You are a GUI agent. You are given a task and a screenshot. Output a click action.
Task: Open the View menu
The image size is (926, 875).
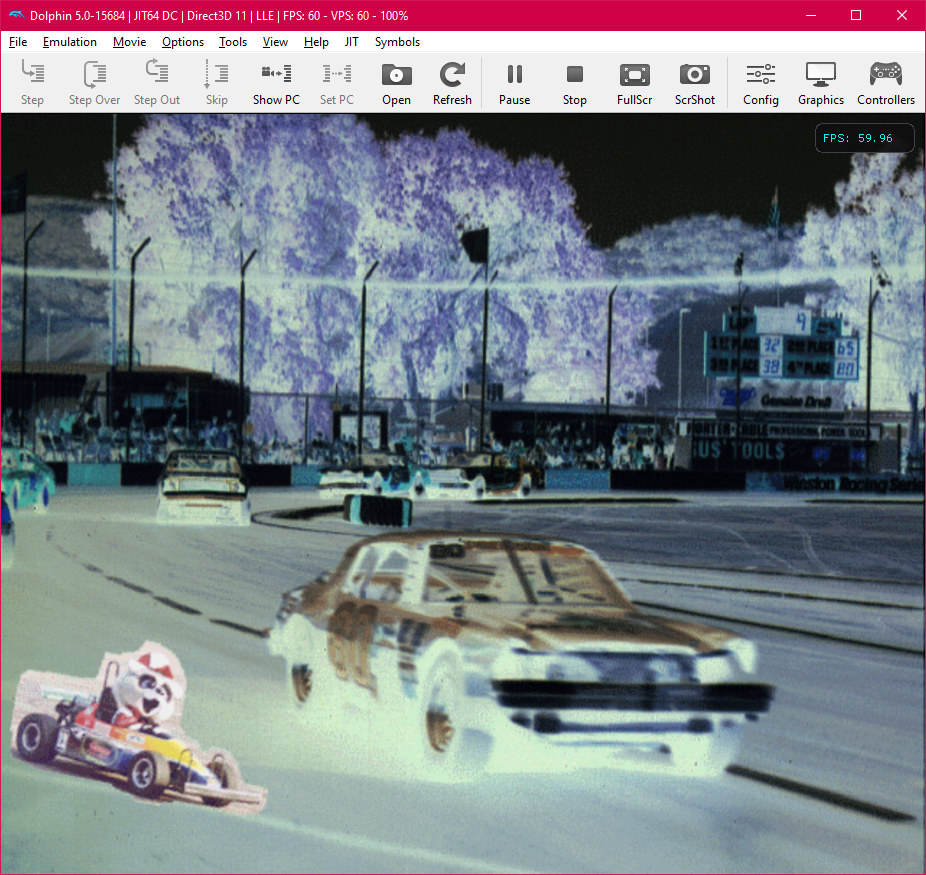(x=275, y=42)
